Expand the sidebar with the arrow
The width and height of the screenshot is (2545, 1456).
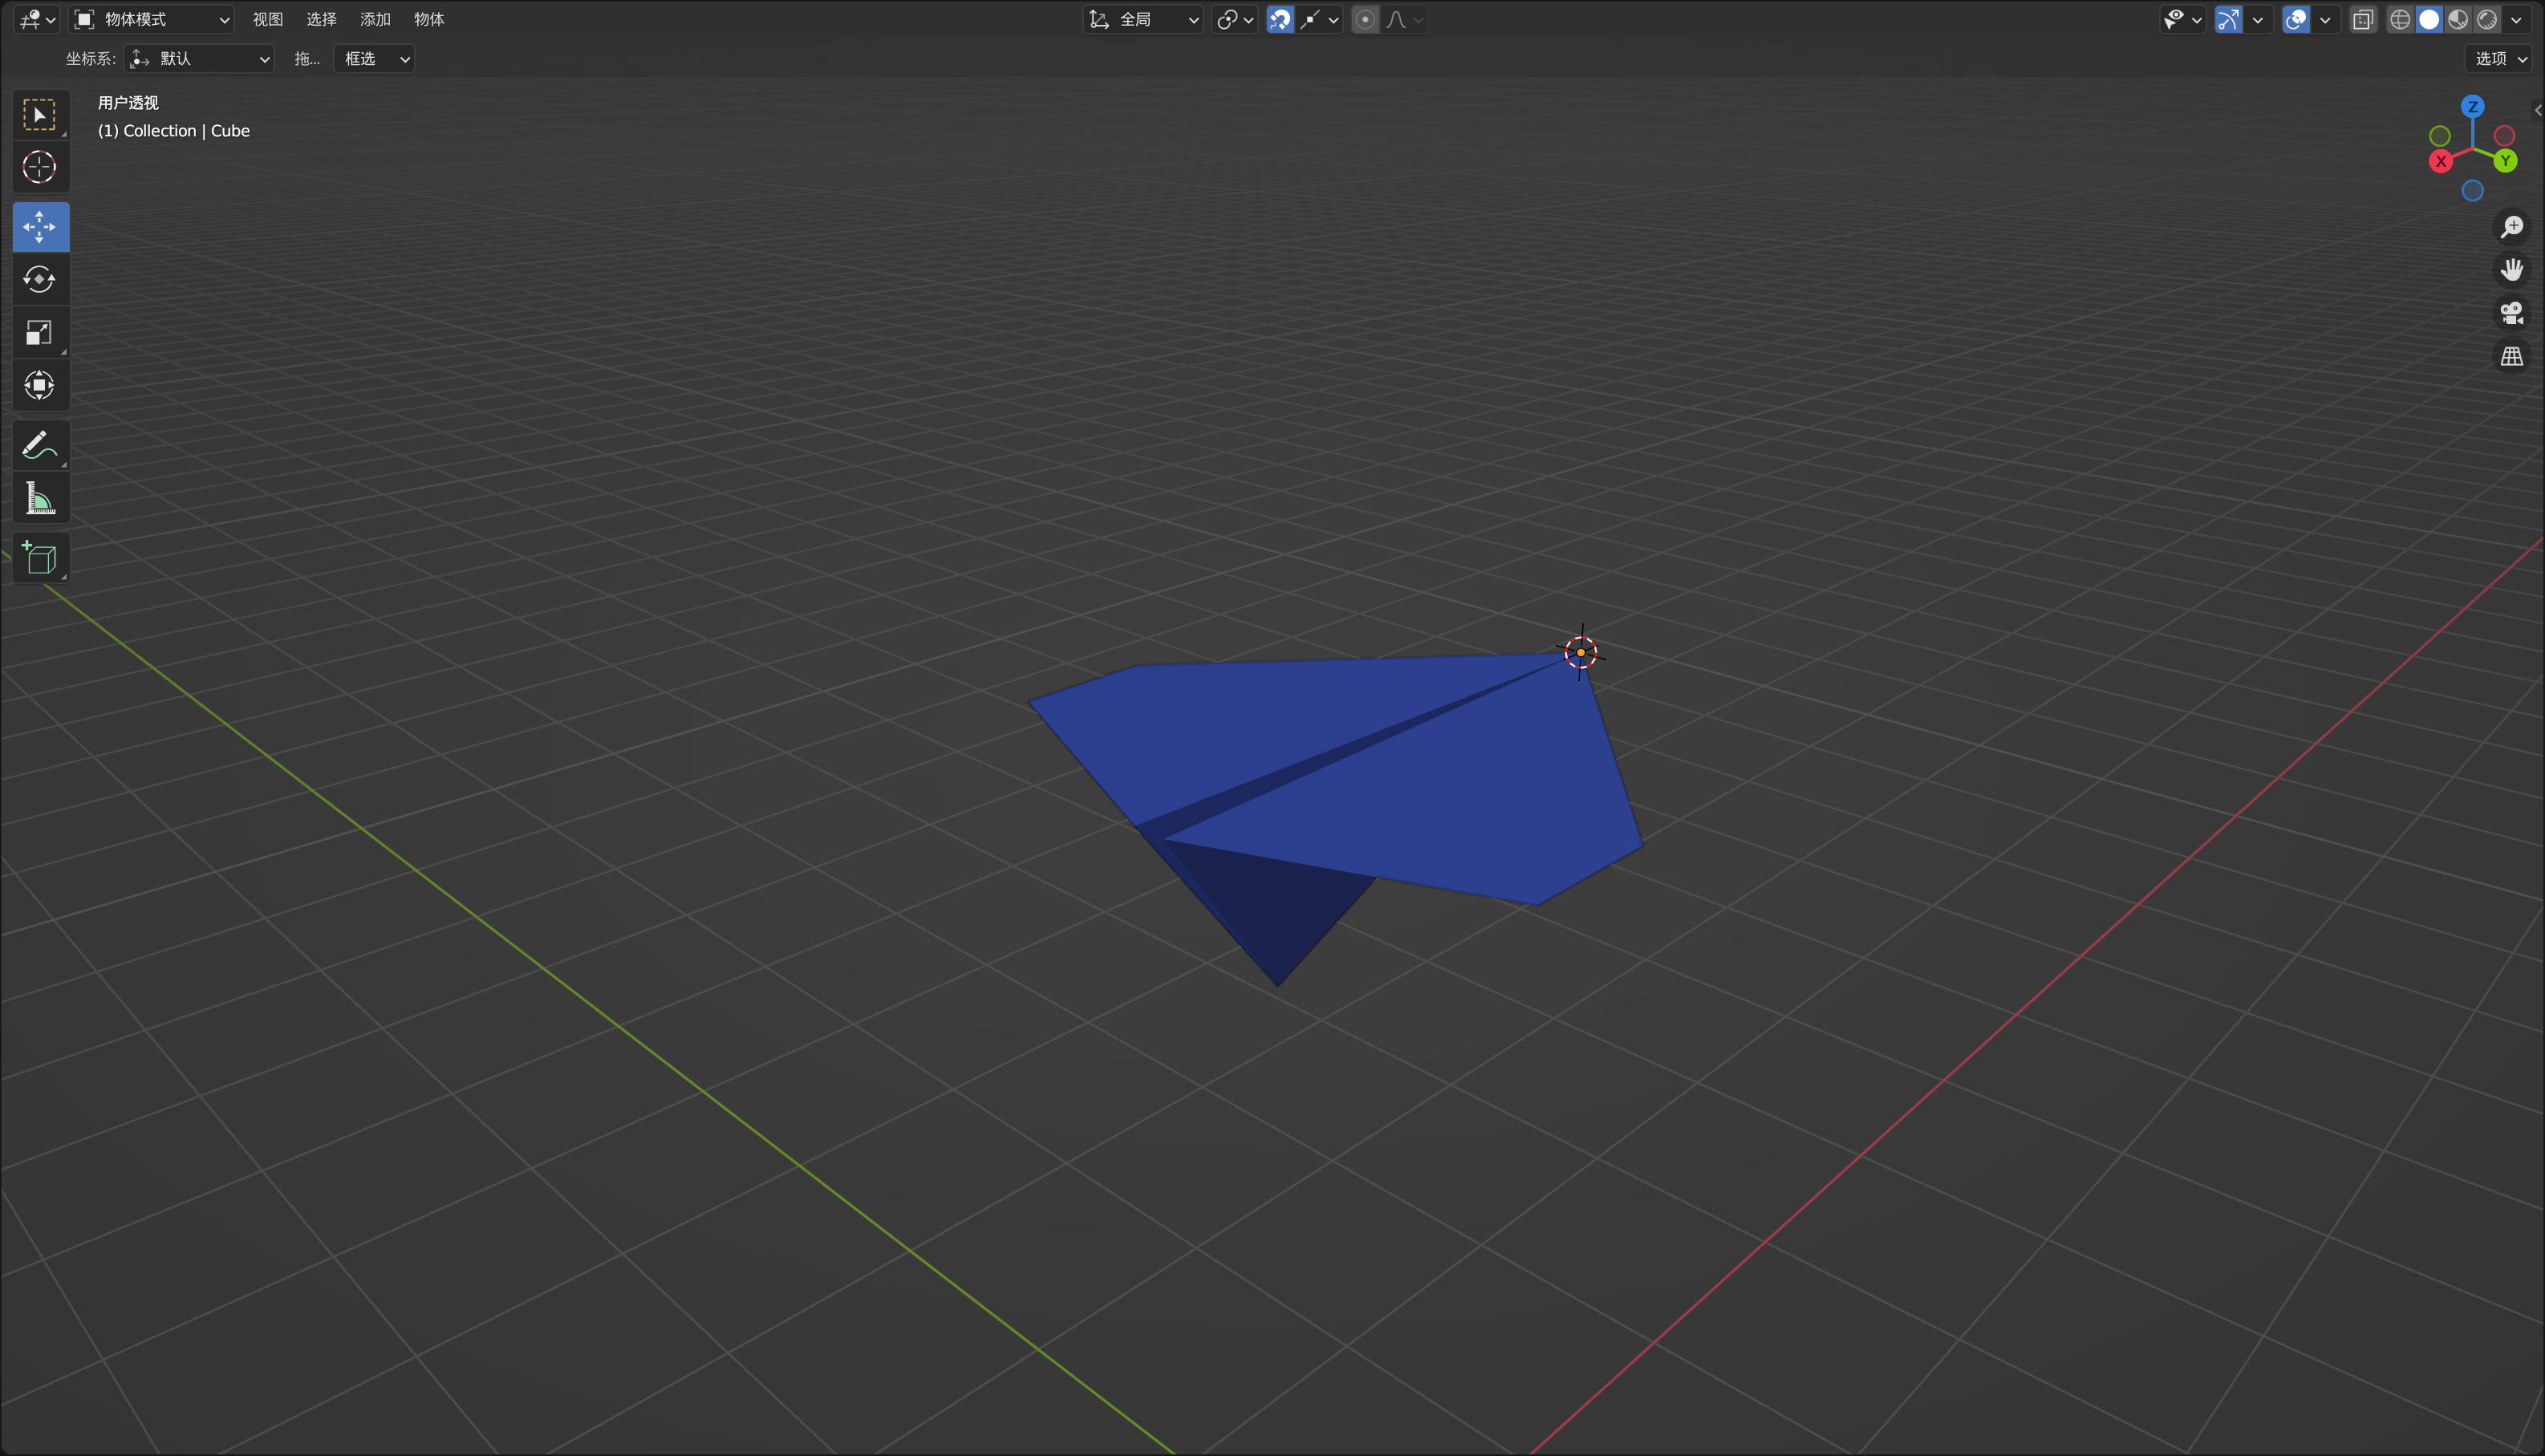(2538, 110)
